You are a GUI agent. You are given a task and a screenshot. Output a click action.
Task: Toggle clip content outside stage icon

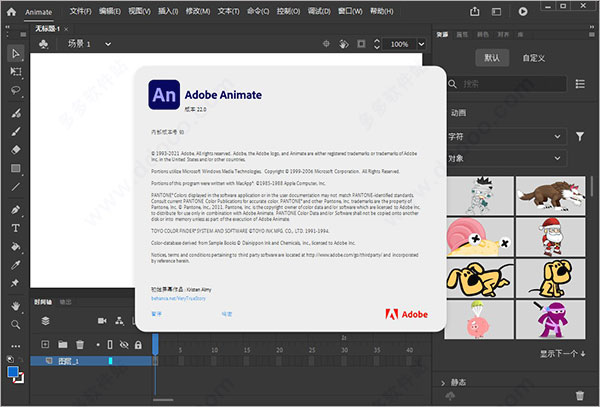[x=361, y=44]
